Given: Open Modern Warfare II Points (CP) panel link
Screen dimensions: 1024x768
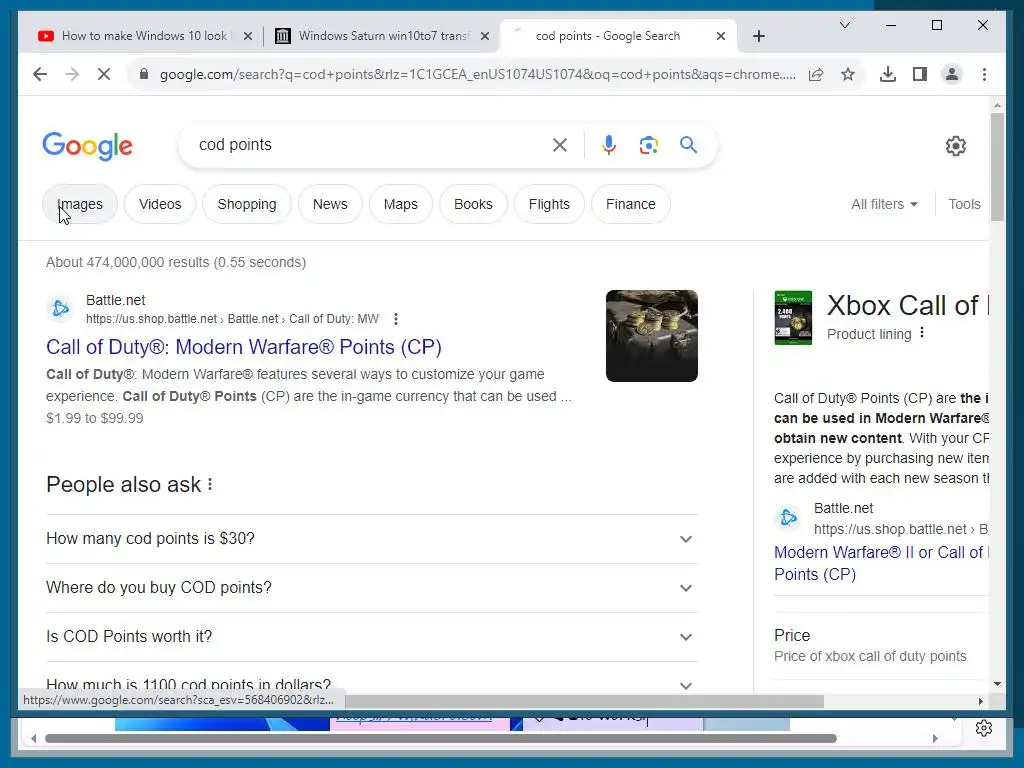Looking at the screenshot, I should click(880, 563).
